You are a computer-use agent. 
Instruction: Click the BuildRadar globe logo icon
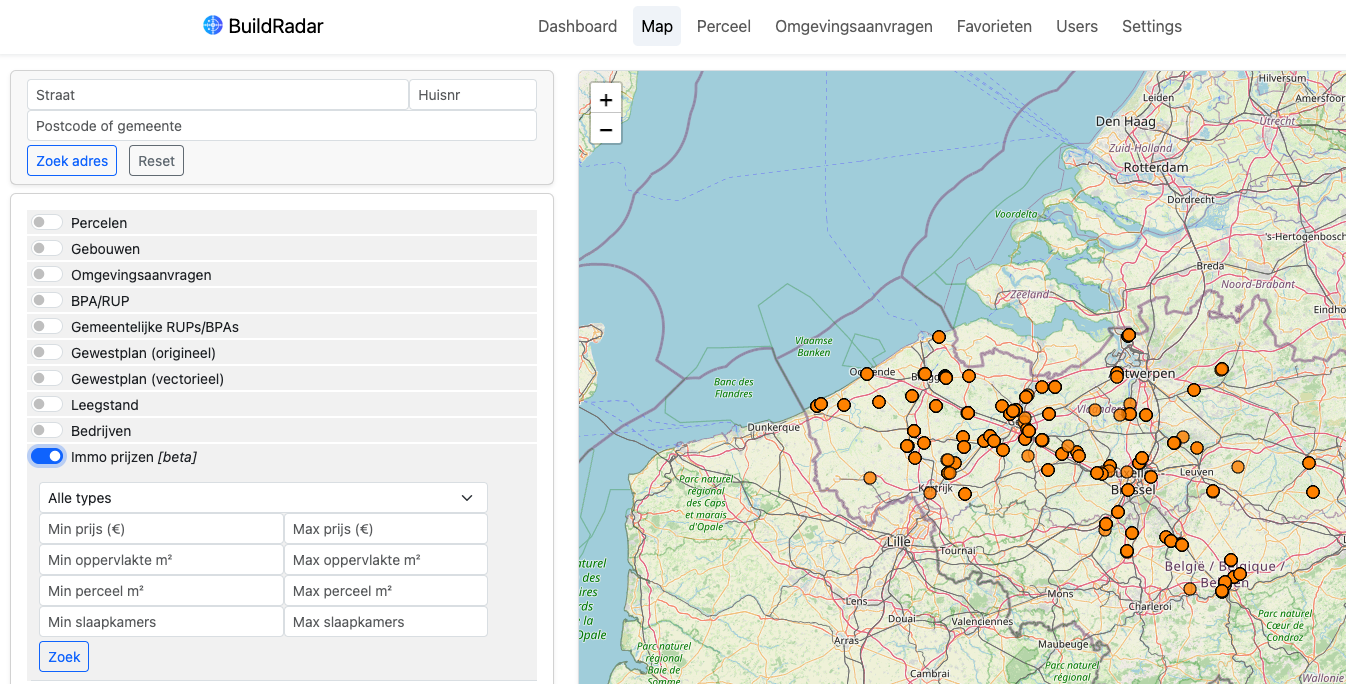tap(212, 26)
